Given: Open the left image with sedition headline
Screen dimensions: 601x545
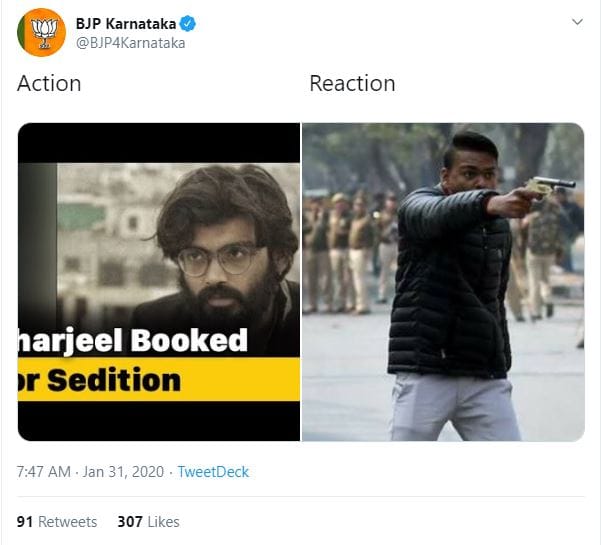Looking at the screenshot, I should [159, 281].
